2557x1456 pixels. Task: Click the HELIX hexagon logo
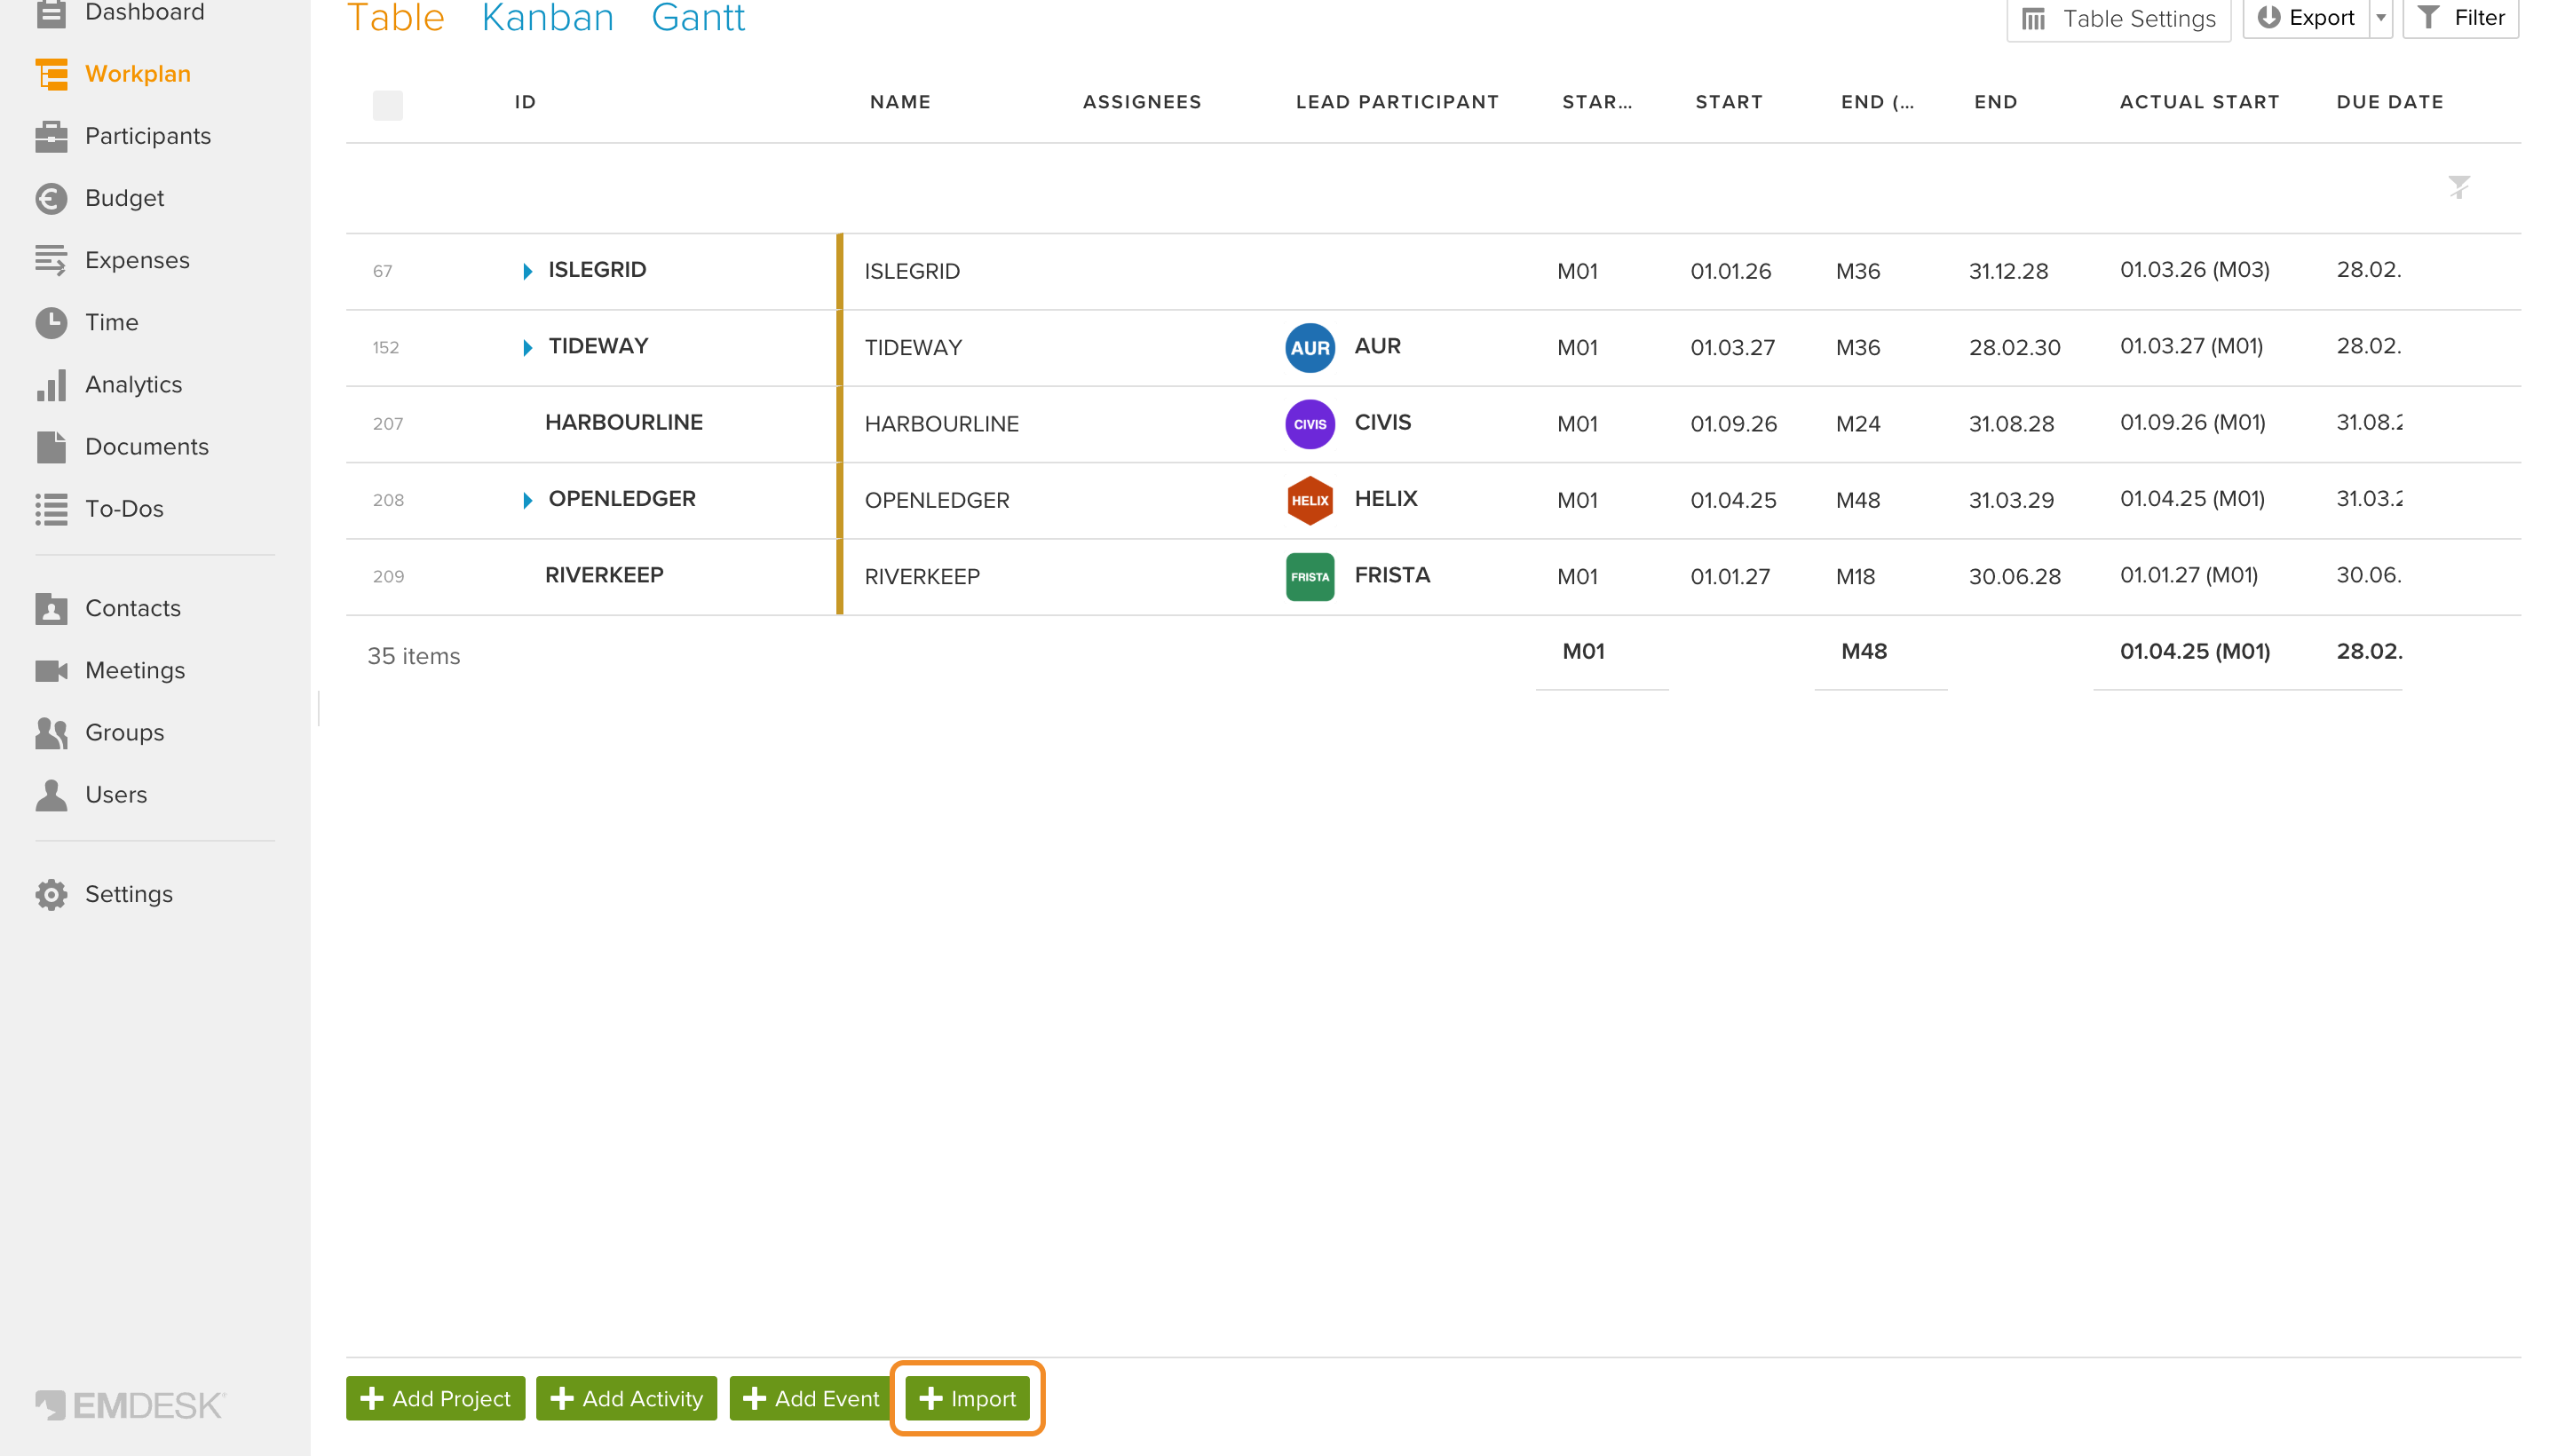coord(1309,500)
